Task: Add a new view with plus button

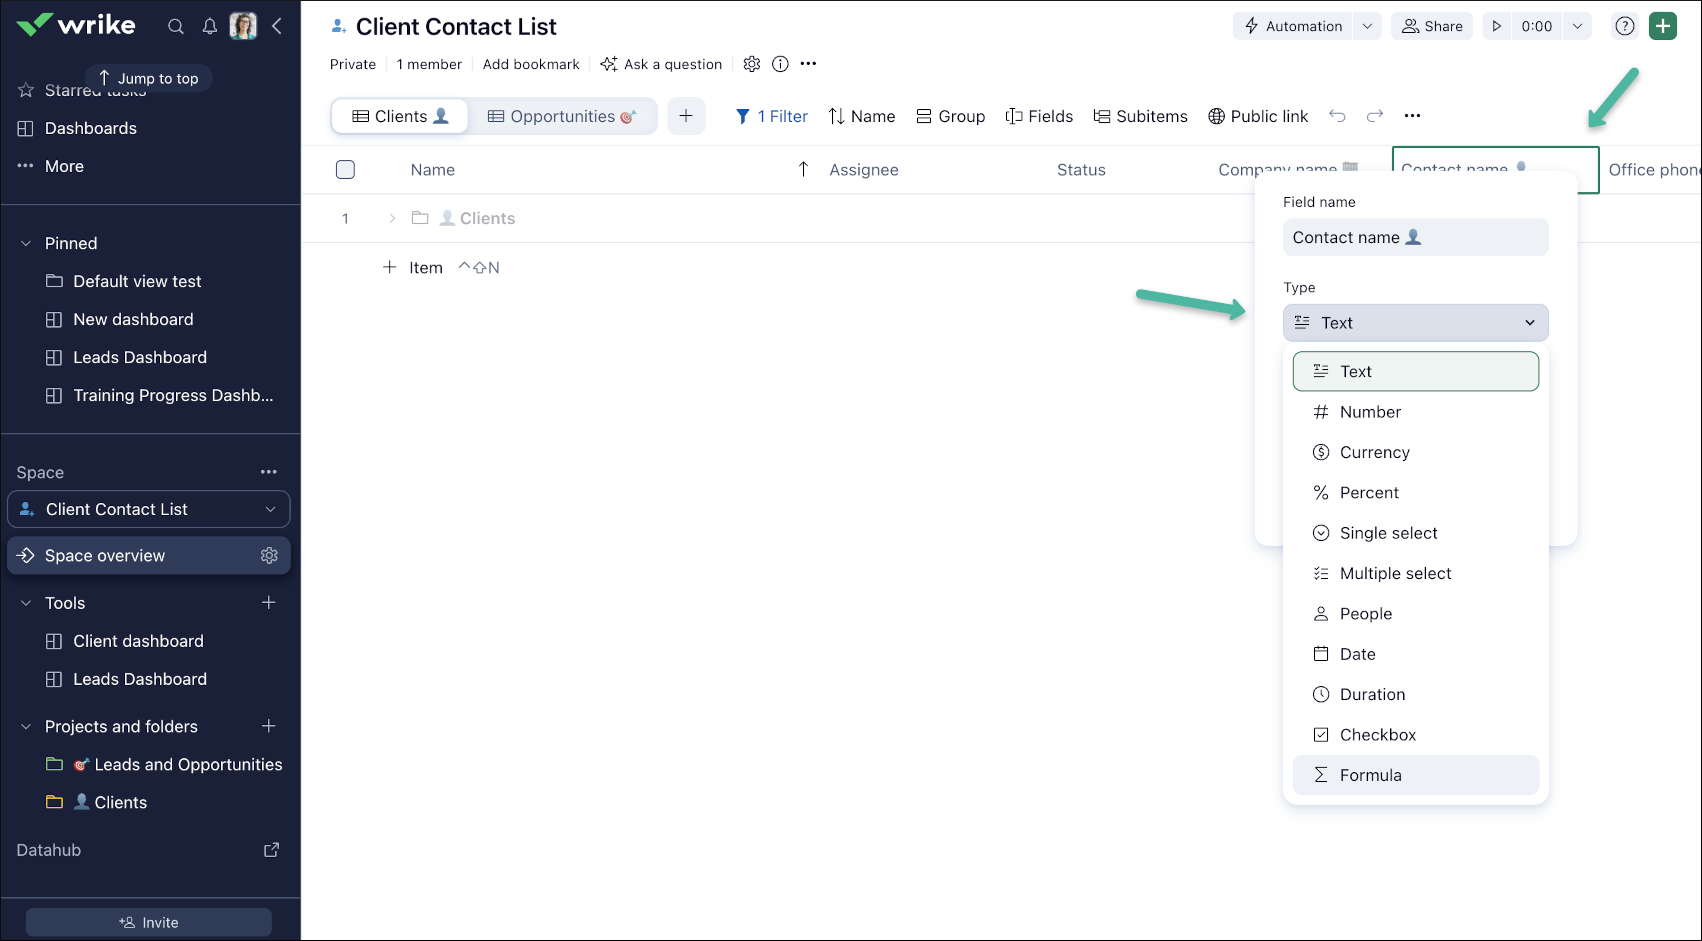Action: 686,116
